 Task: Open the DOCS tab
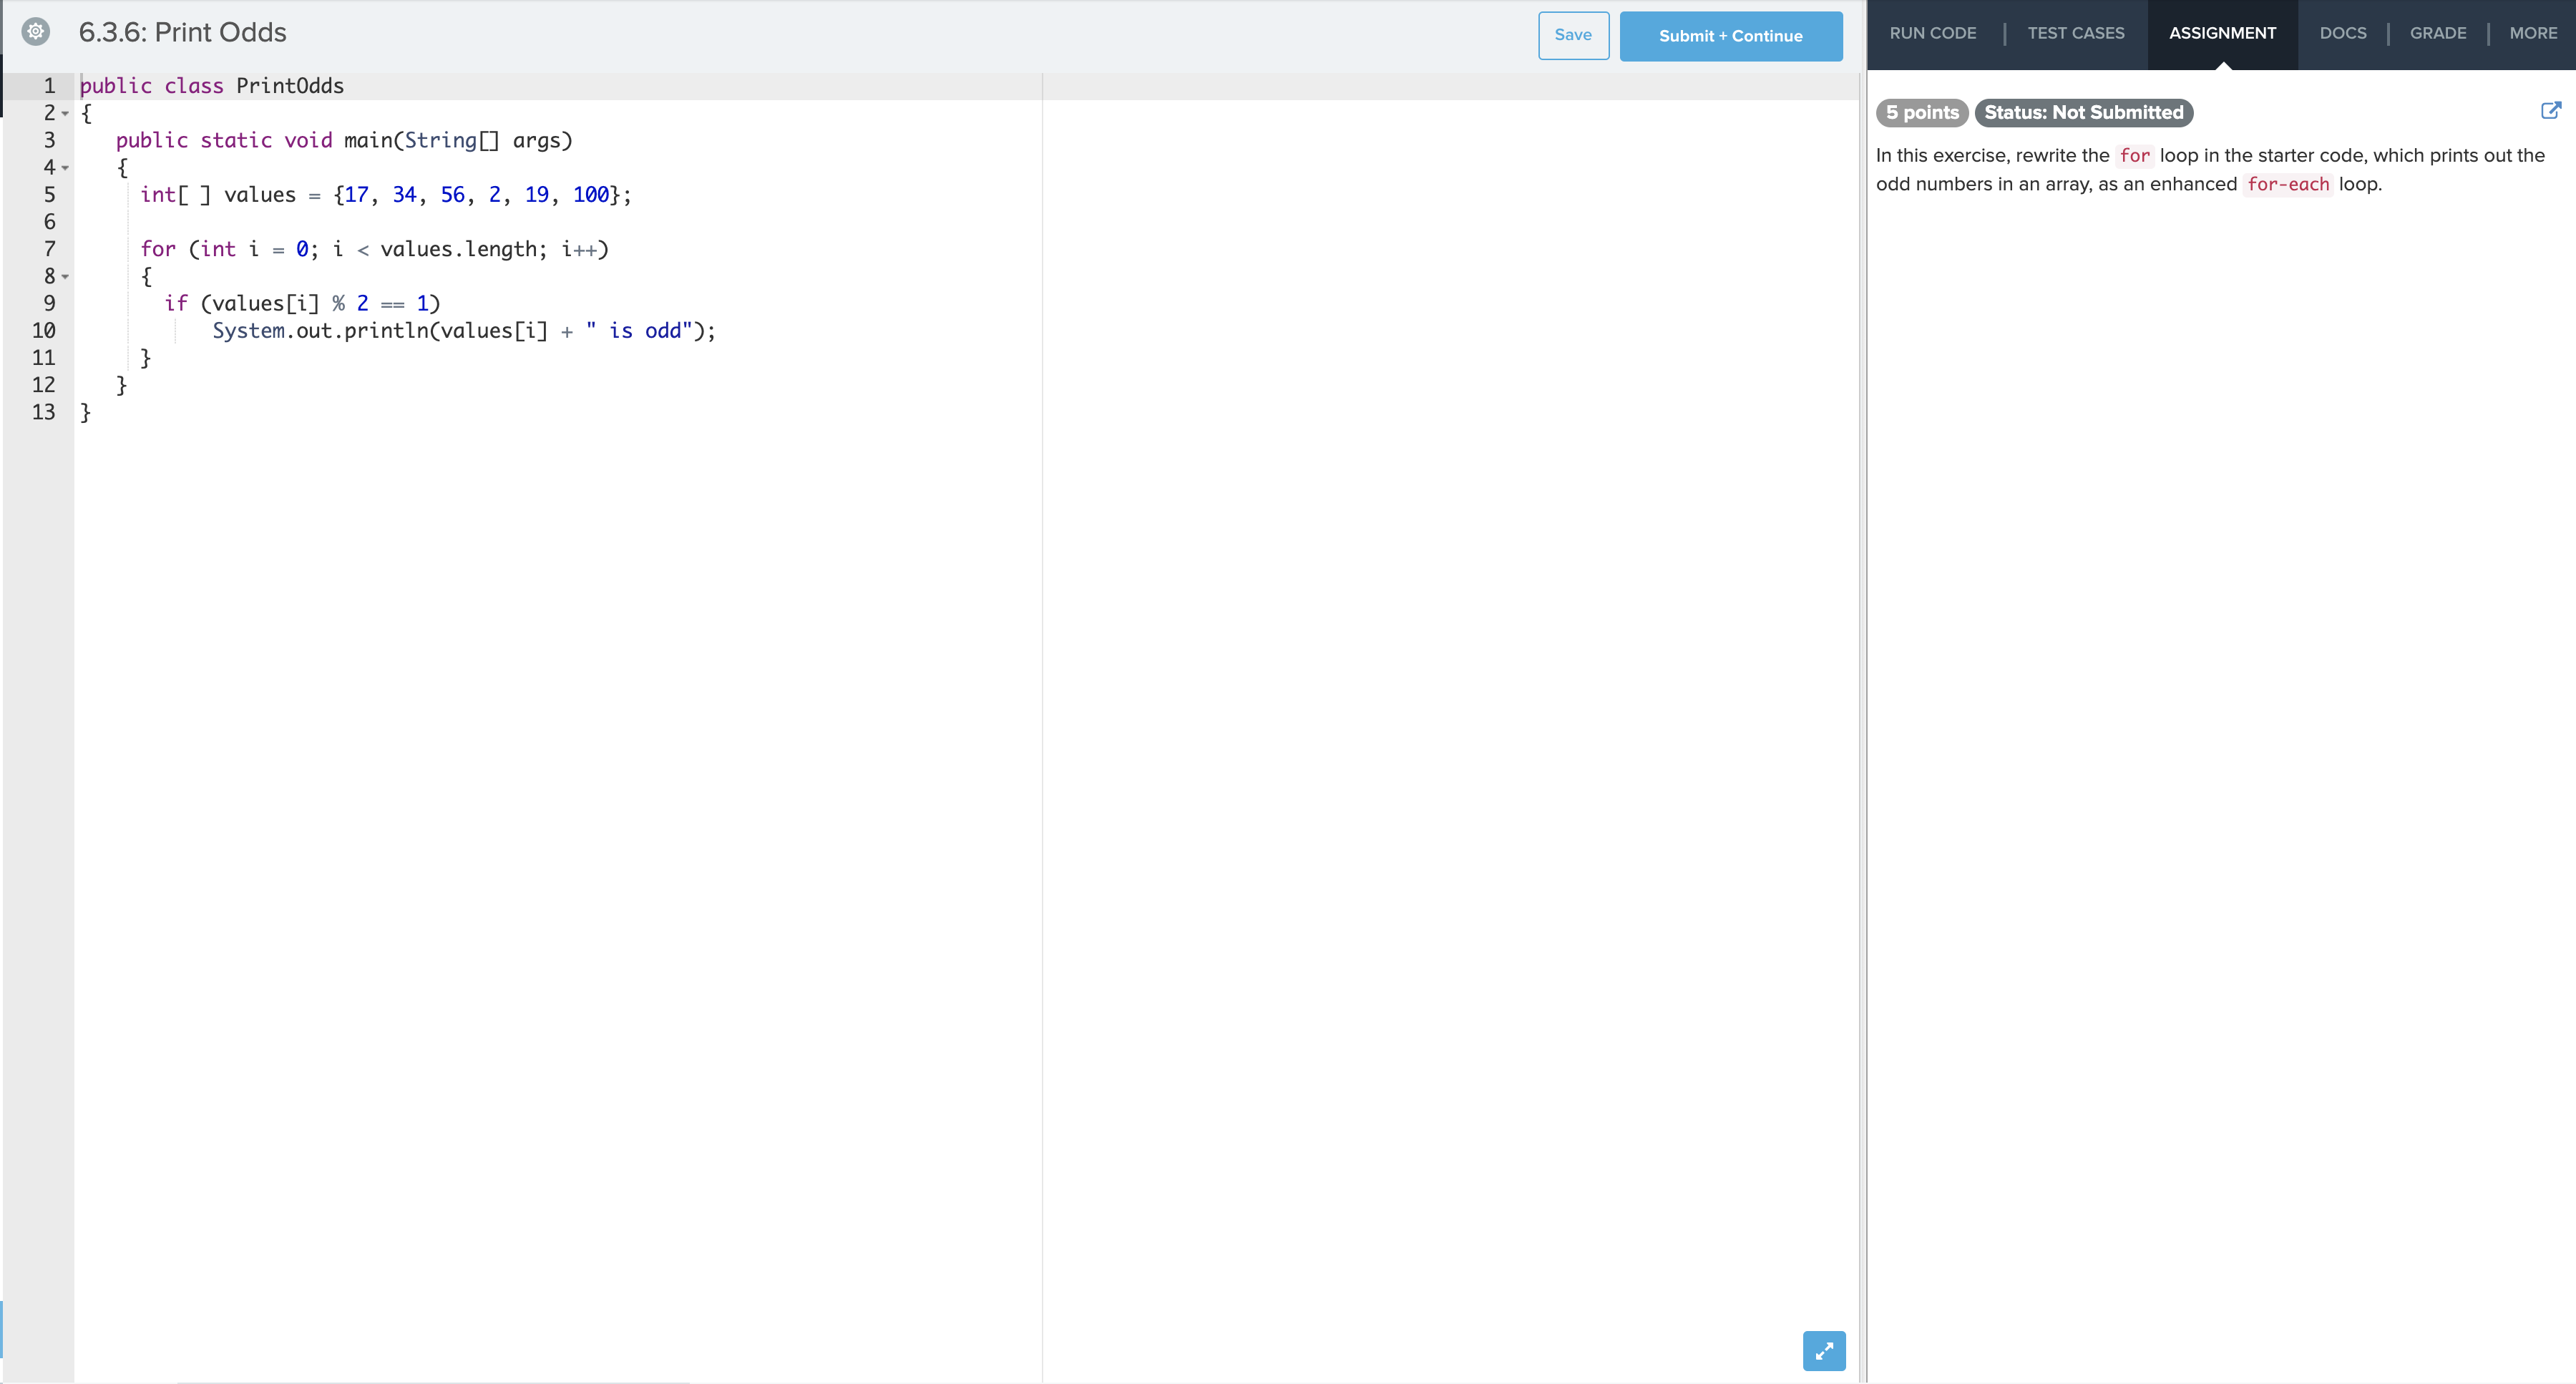2344,33
